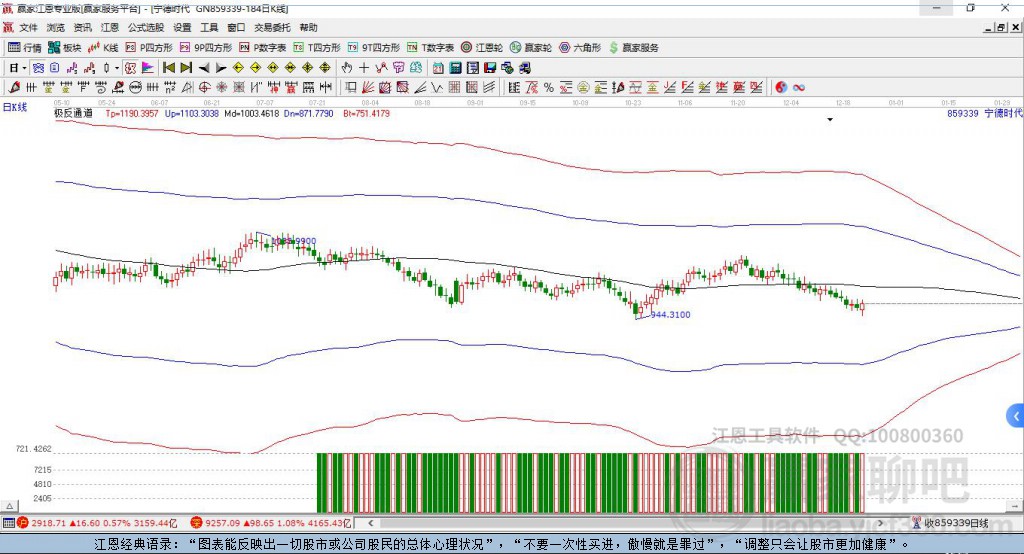Screen dimensions: 1024x554
Task: Click the Tp=1190.3957 channel value
Action: [x=132, y=113]
